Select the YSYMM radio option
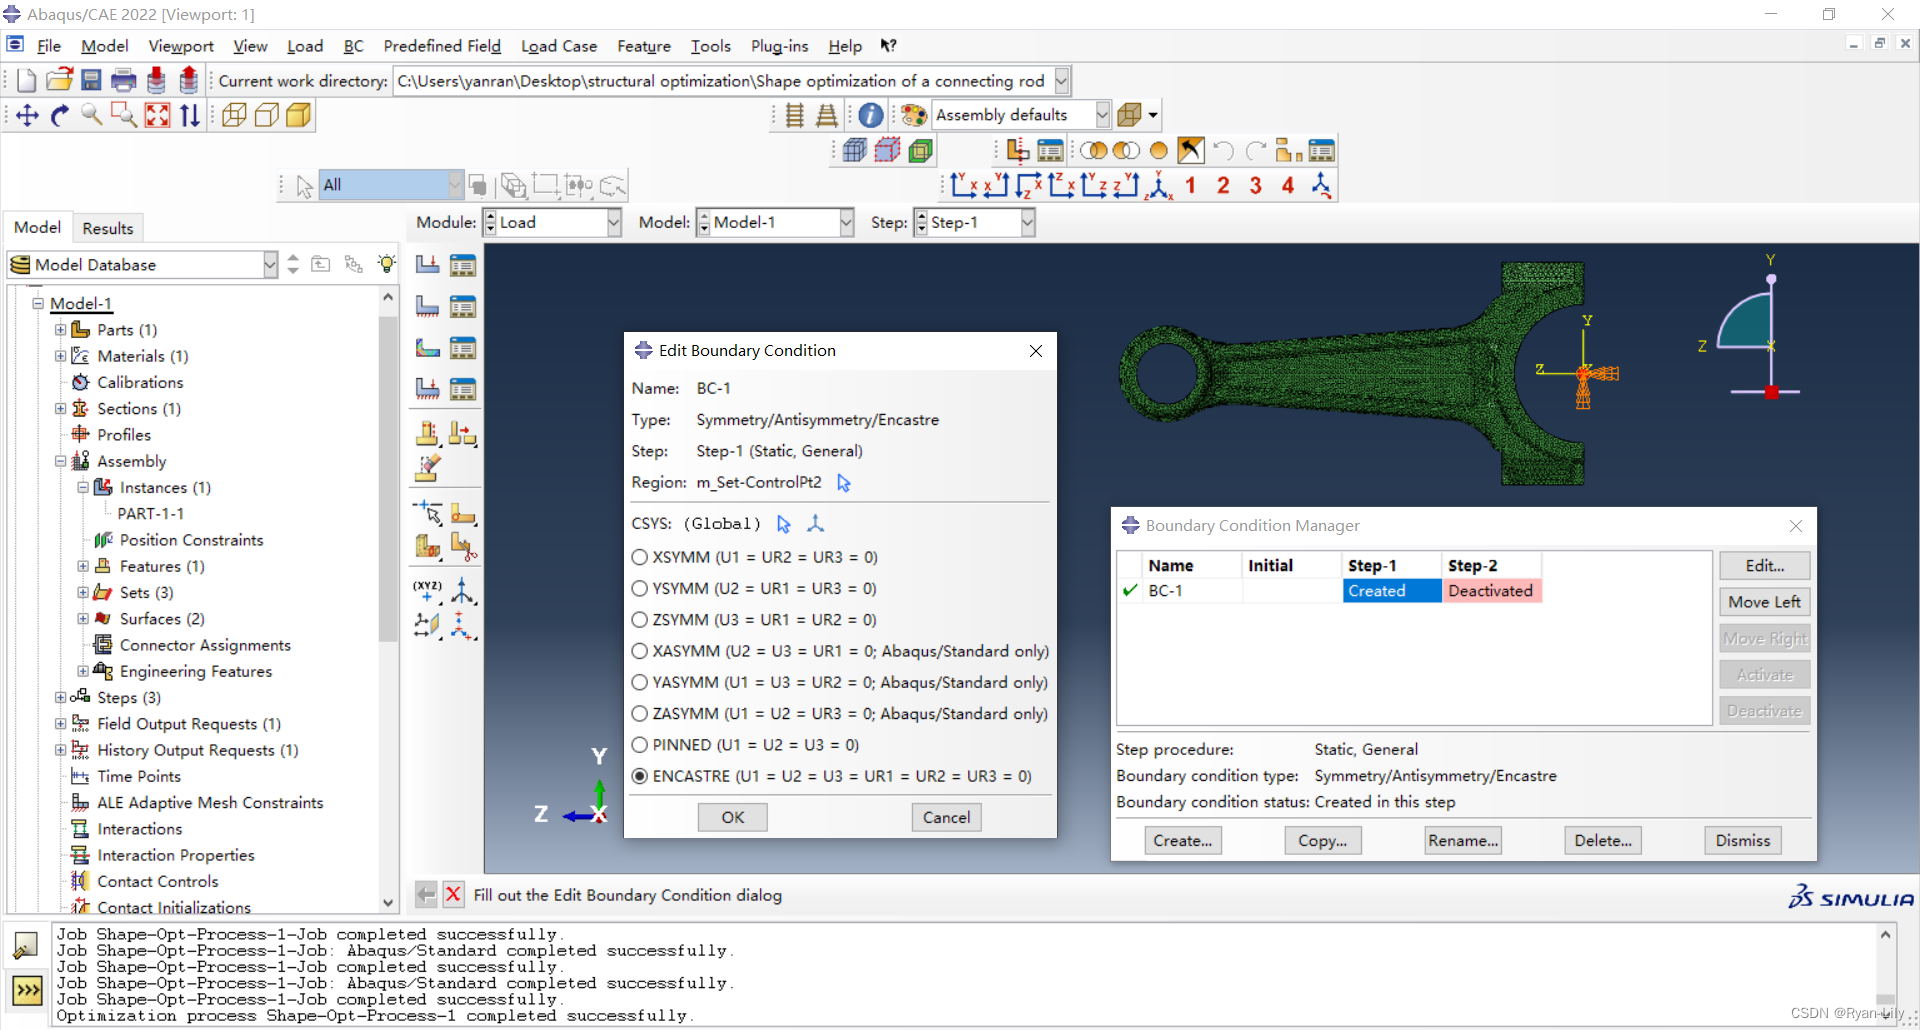Image resolution: width=1920 pixels, height=1030 pixels. (x=640, y=588)
